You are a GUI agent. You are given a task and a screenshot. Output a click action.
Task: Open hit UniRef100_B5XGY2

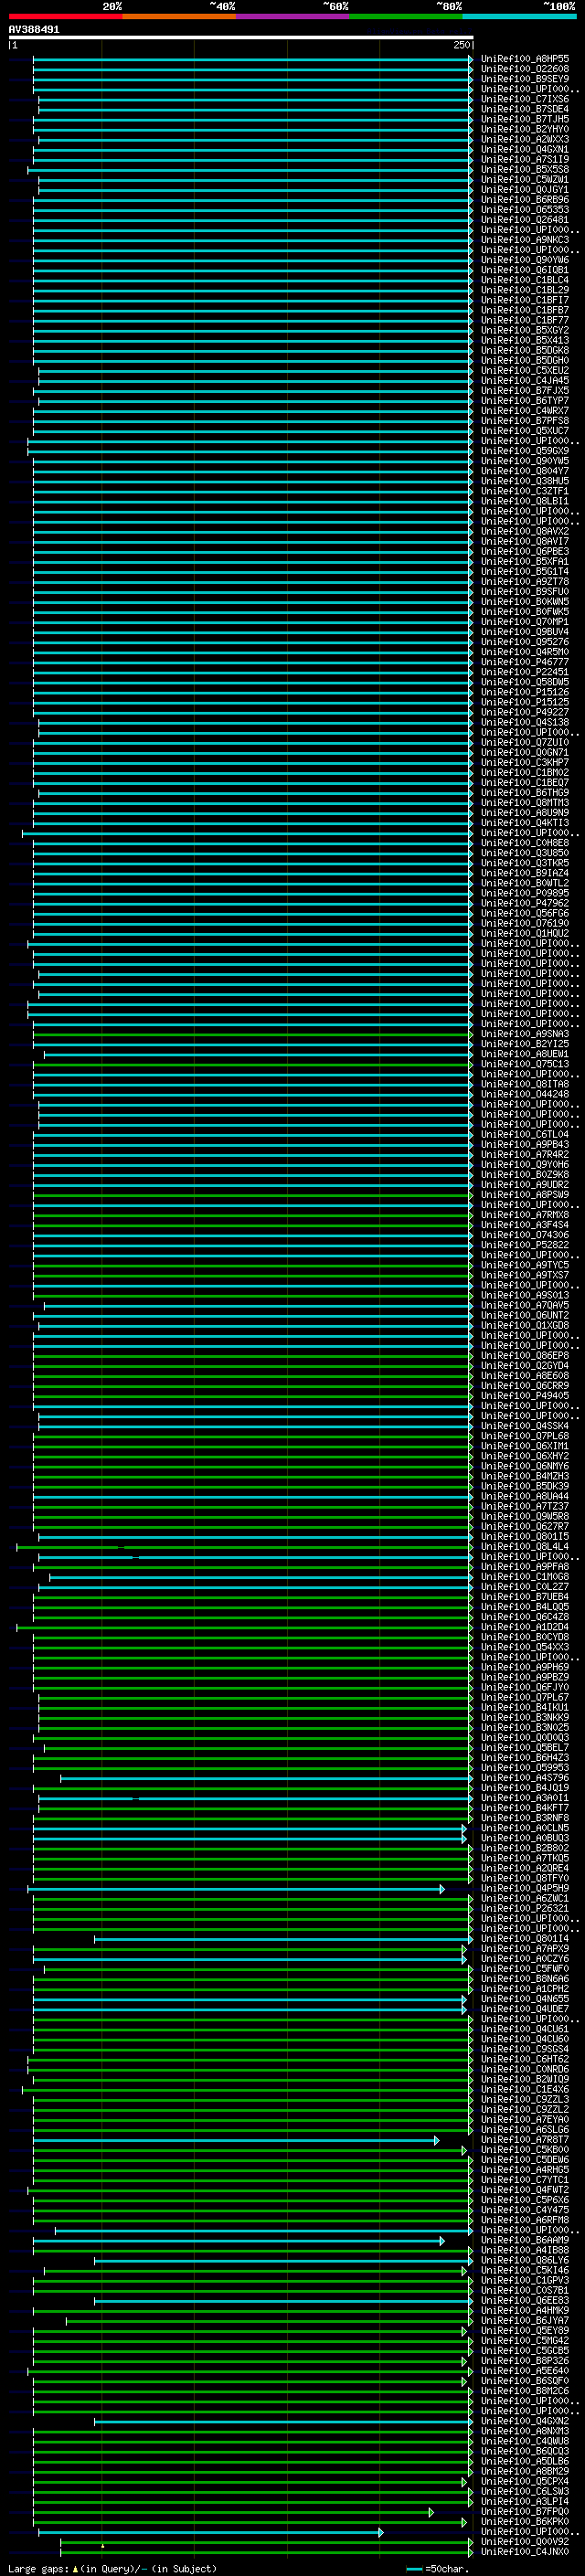(525, 330)
